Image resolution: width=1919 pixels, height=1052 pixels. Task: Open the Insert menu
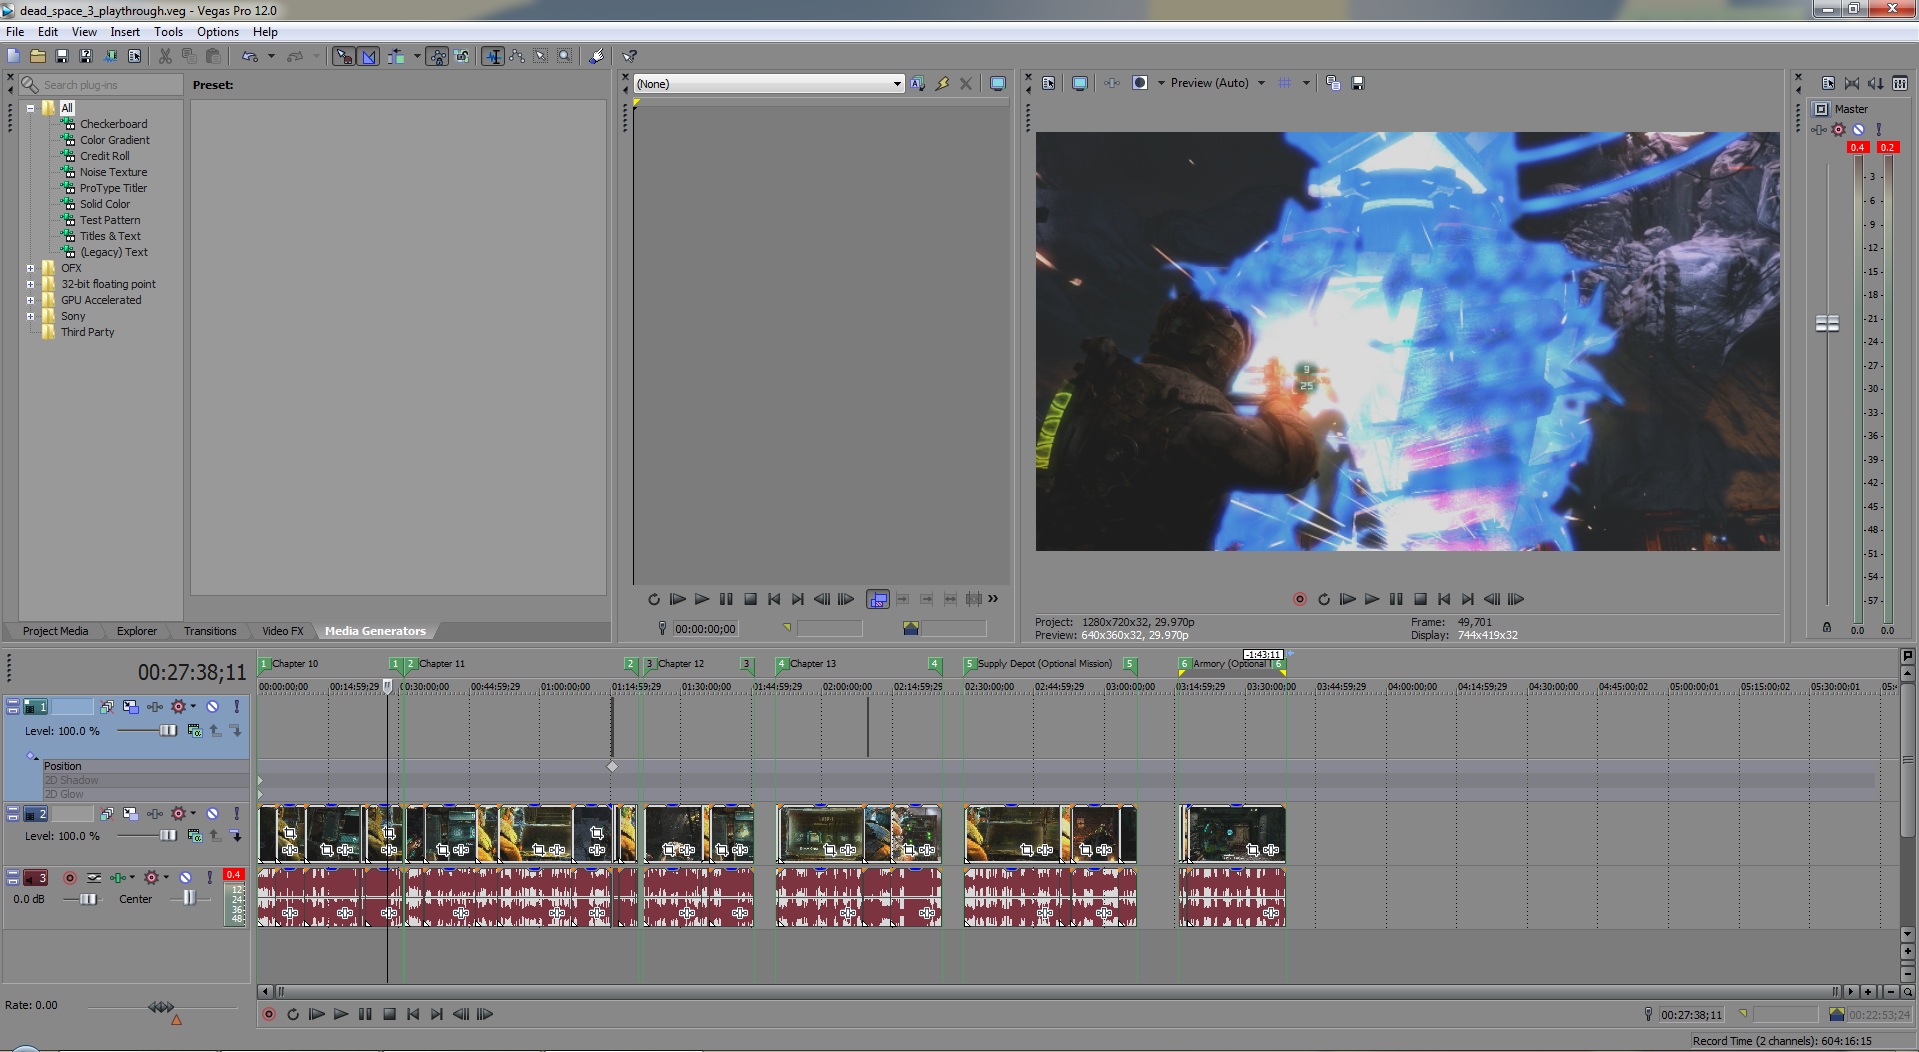125,32
